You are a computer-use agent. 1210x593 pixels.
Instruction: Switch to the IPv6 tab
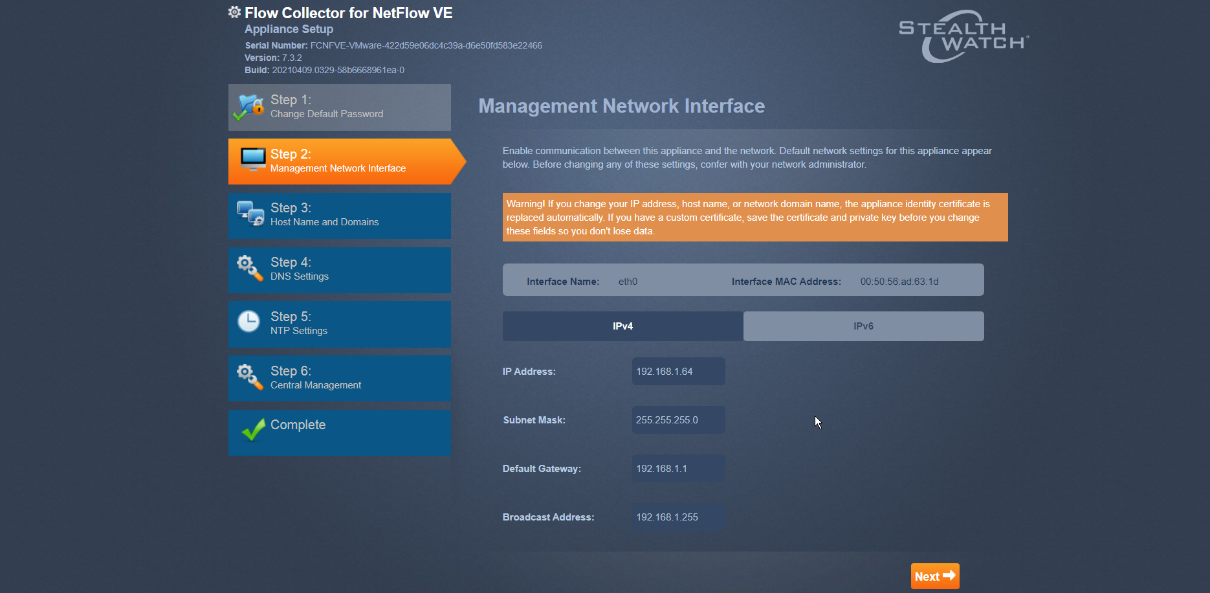click(864, 326)
